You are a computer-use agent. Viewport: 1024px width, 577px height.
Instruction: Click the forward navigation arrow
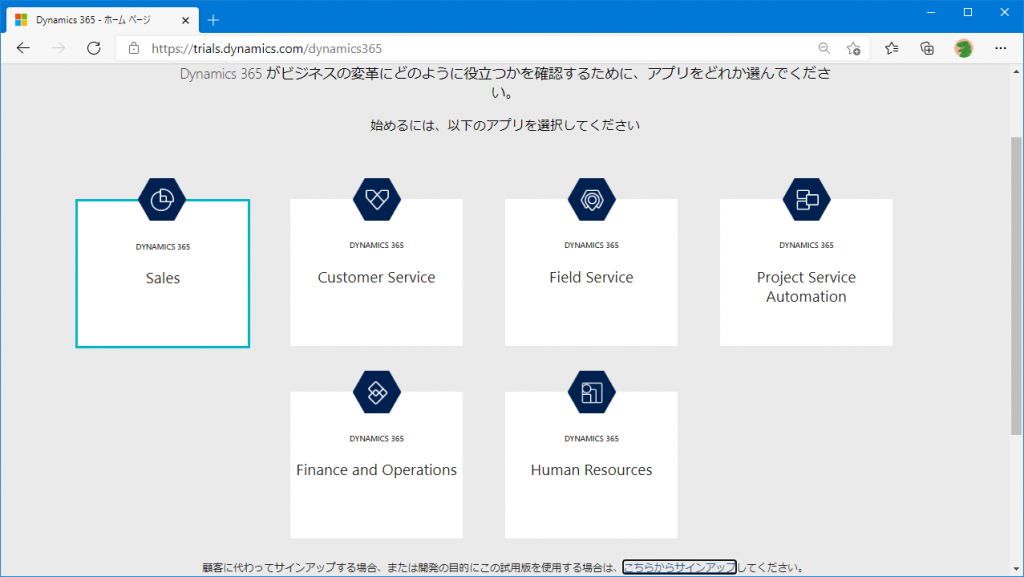tap(59, 48)
